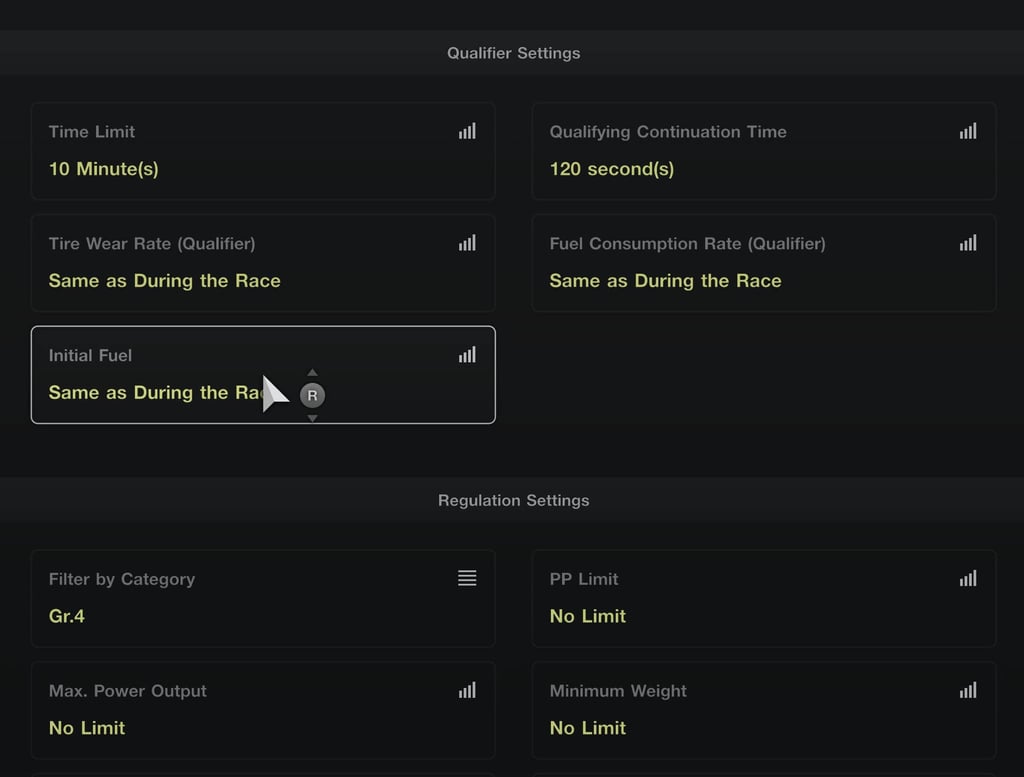This screenshot has width=1024, height=777.
Task: Select the Qualifier Settings section header
Action: pos(513,53)
